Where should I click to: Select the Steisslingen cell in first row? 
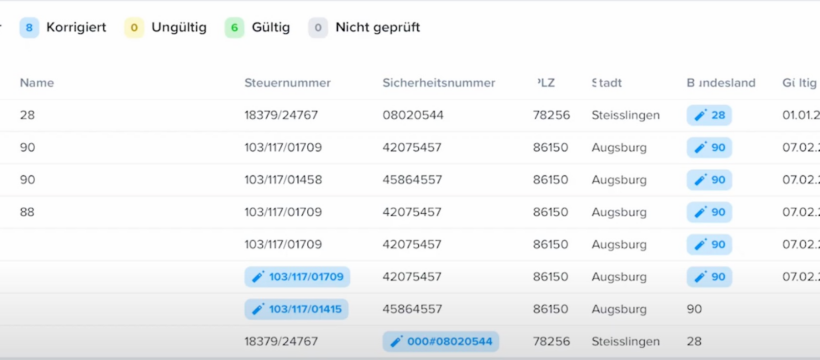point(626,115)
